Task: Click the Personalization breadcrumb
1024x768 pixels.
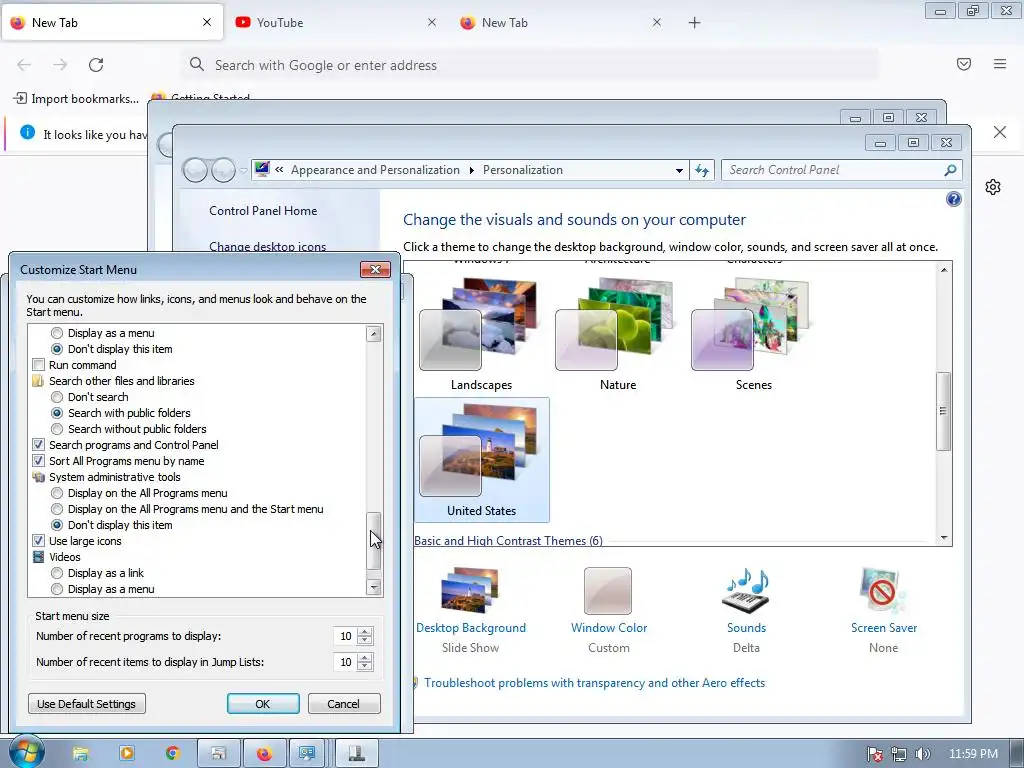Action: click(x=522, y=170)
